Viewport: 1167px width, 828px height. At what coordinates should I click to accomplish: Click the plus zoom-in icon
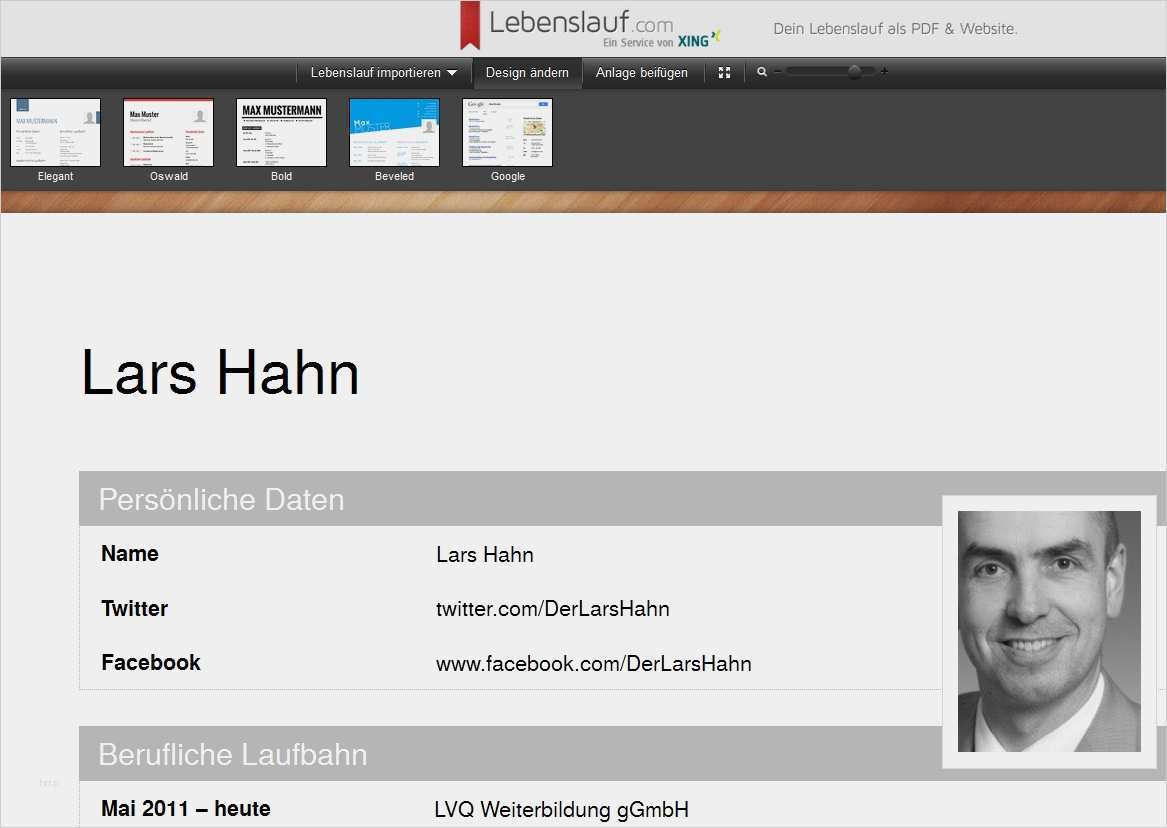pos(884,72)
